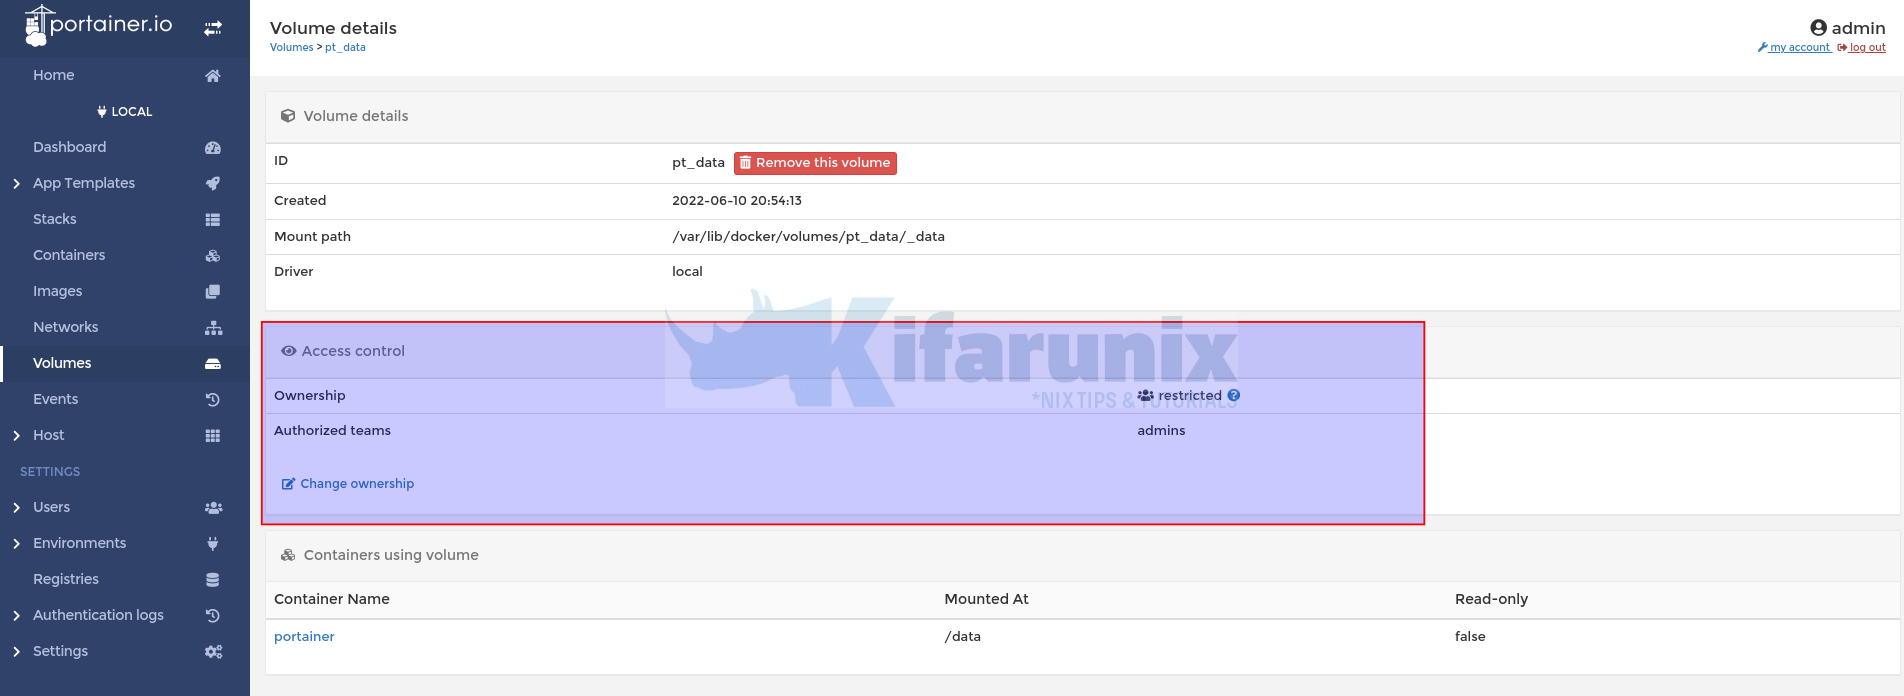This screenshot has height=696, width=1904.
Task: Click the Change ownership link
Action: pos(356,484)
